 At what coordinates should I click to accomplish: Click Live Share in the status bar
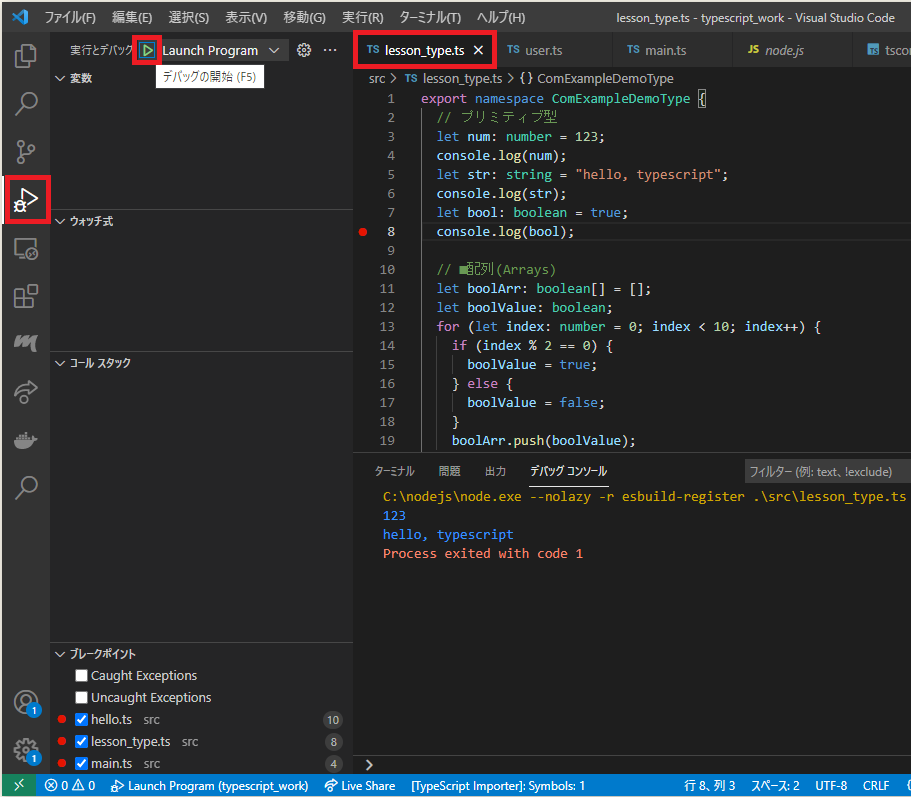pyautogui.click(x=359, y=785)
